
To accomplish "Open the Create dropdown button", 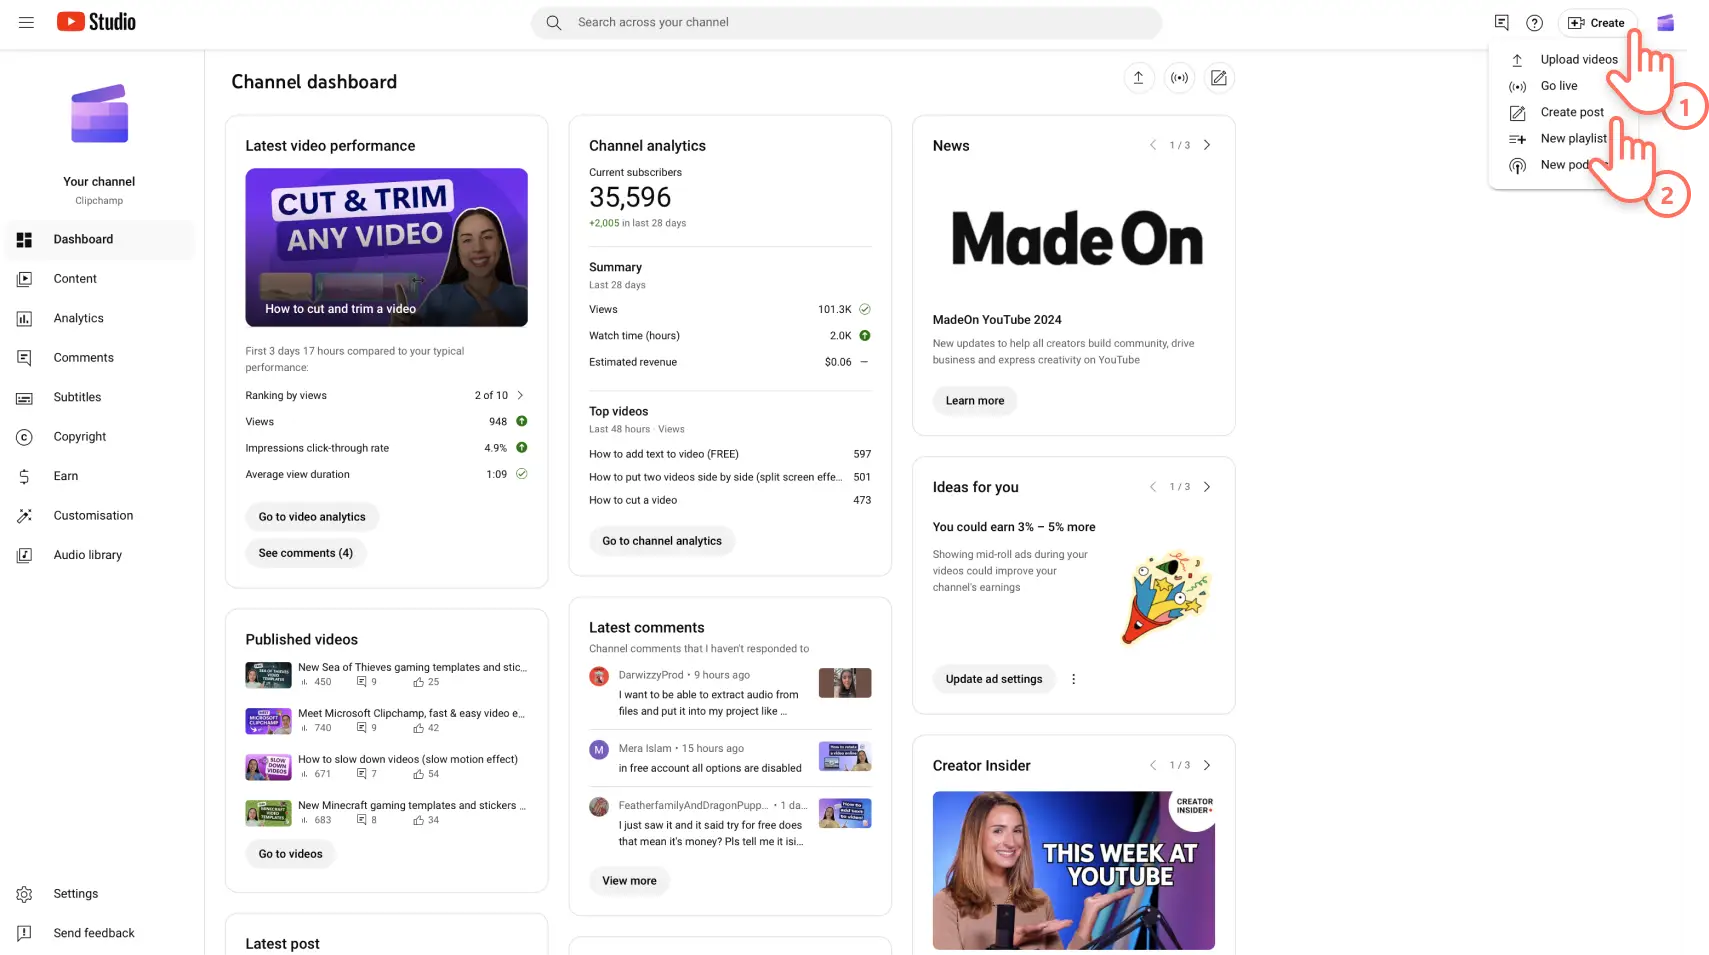I will pos(1596,22).
